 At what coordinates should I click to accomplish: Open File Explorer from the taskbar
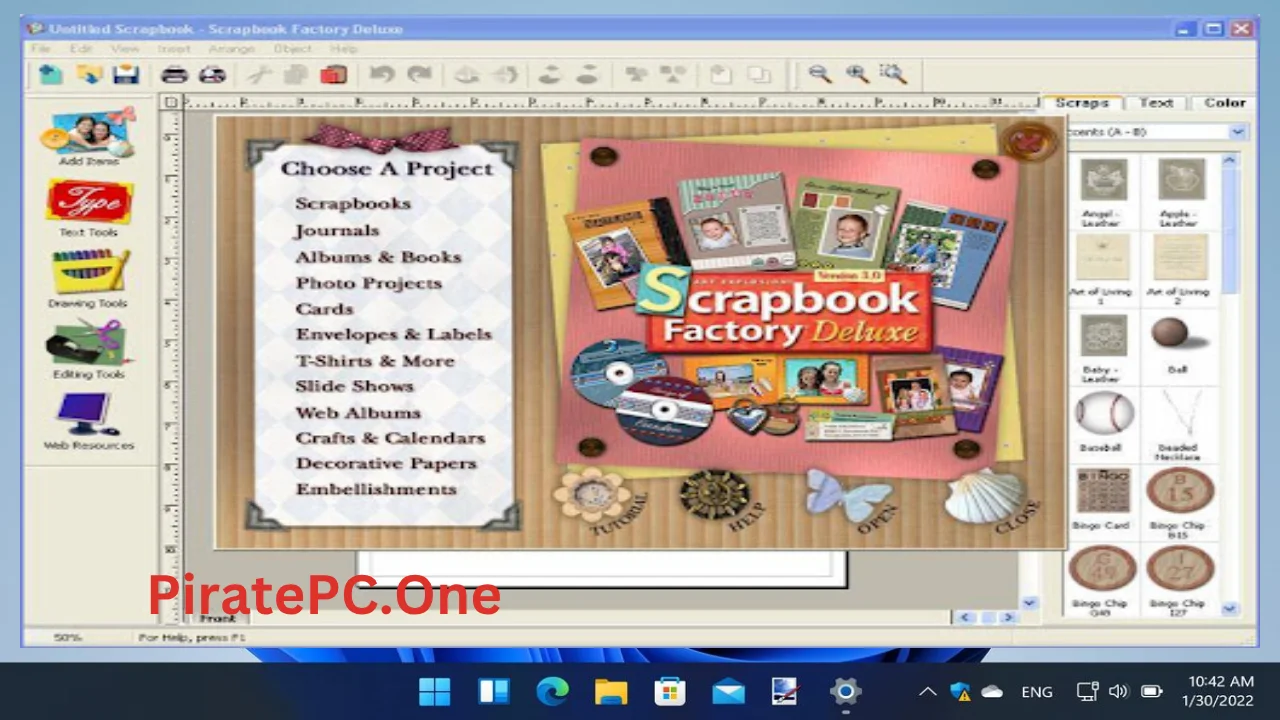coord(611,691)
